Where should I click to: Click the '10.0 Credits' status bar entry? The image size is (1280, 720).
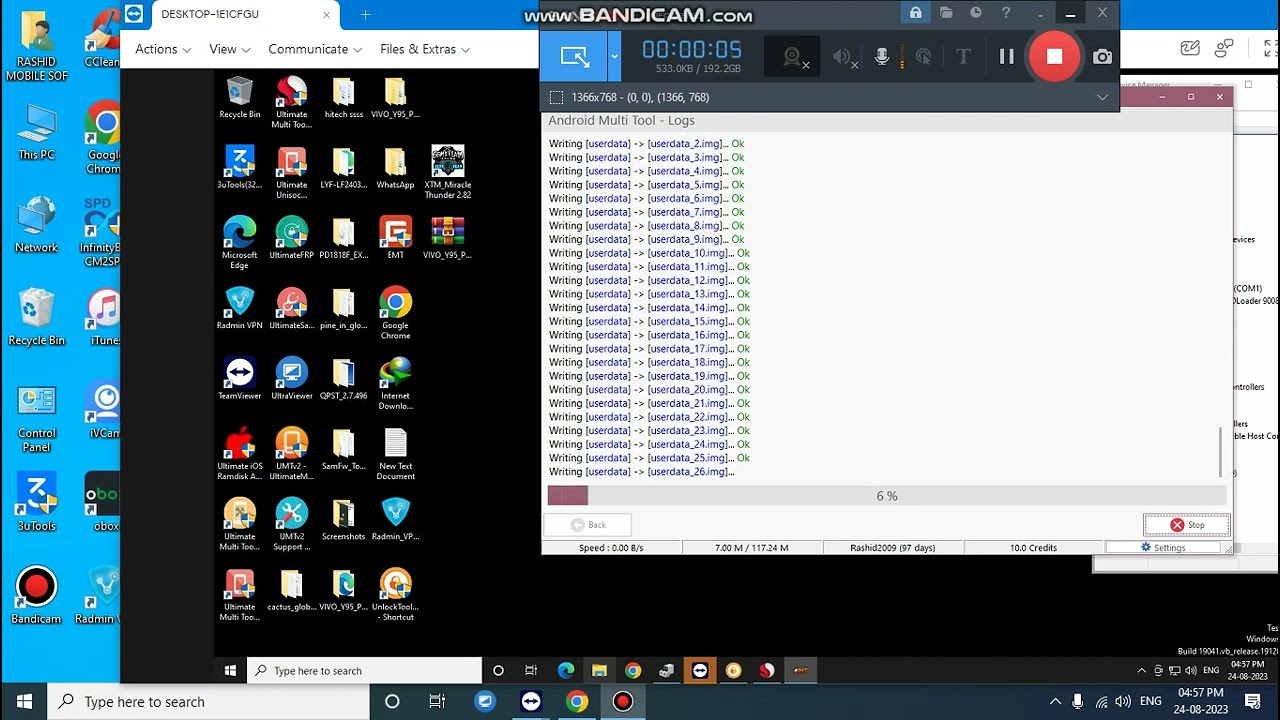(1033, 548)
